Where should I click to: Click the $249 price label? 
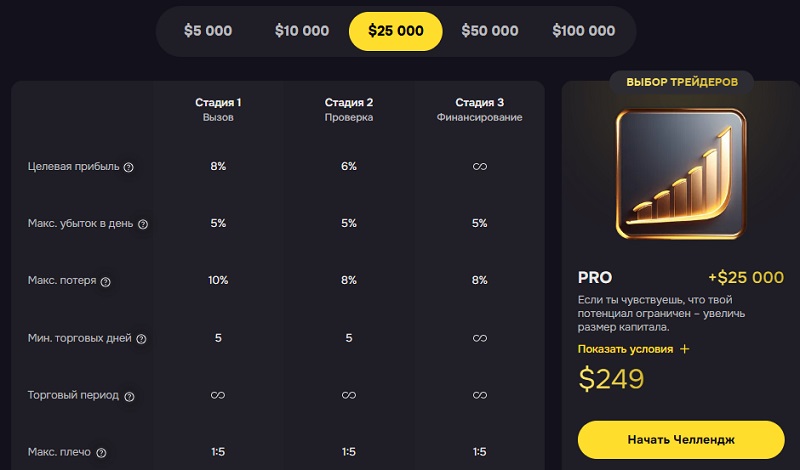click(611, 379)
